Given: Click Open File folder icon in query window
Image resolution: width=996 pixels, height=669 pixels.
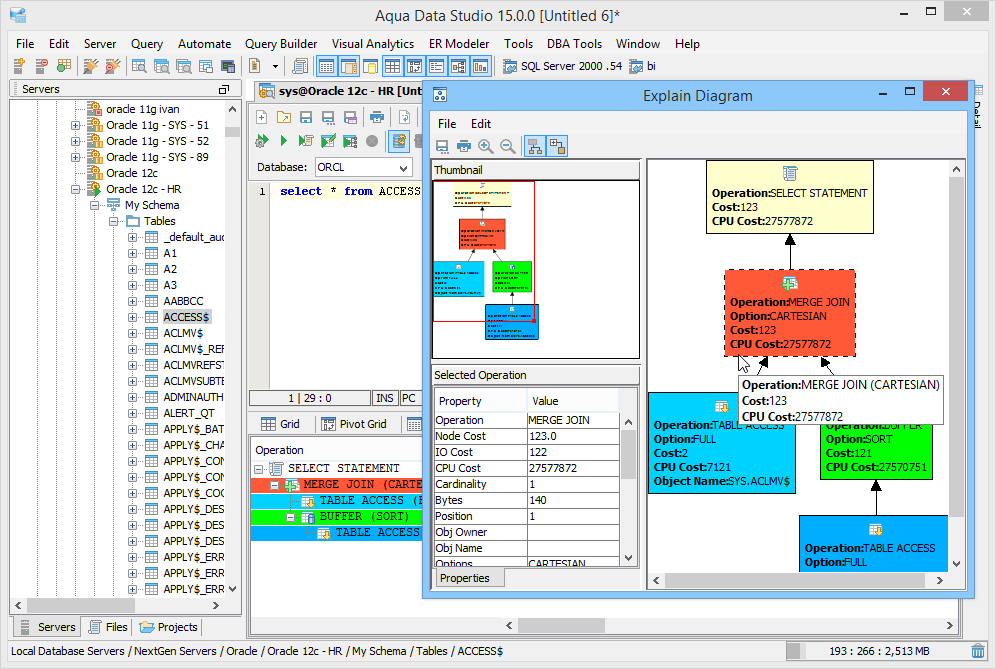Looking at the screenshot, I should [x=284, y=117].
